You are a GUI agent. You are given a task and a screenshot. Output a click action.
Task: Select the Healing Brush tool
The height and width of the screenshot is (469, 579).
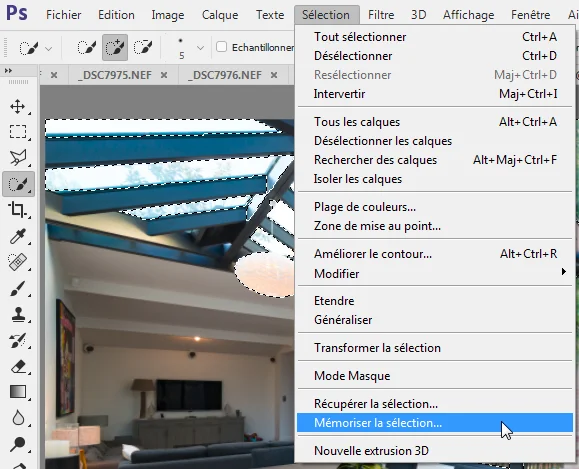18,262
